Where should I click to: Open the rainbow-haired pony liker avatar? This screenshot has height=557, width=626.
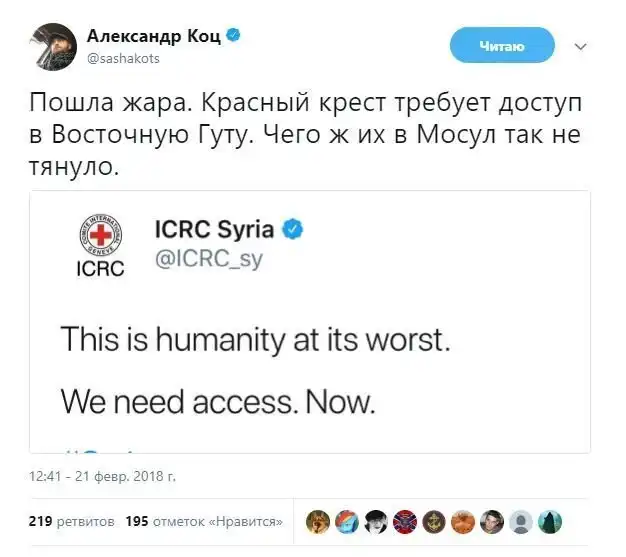click(x=347, y=522)
